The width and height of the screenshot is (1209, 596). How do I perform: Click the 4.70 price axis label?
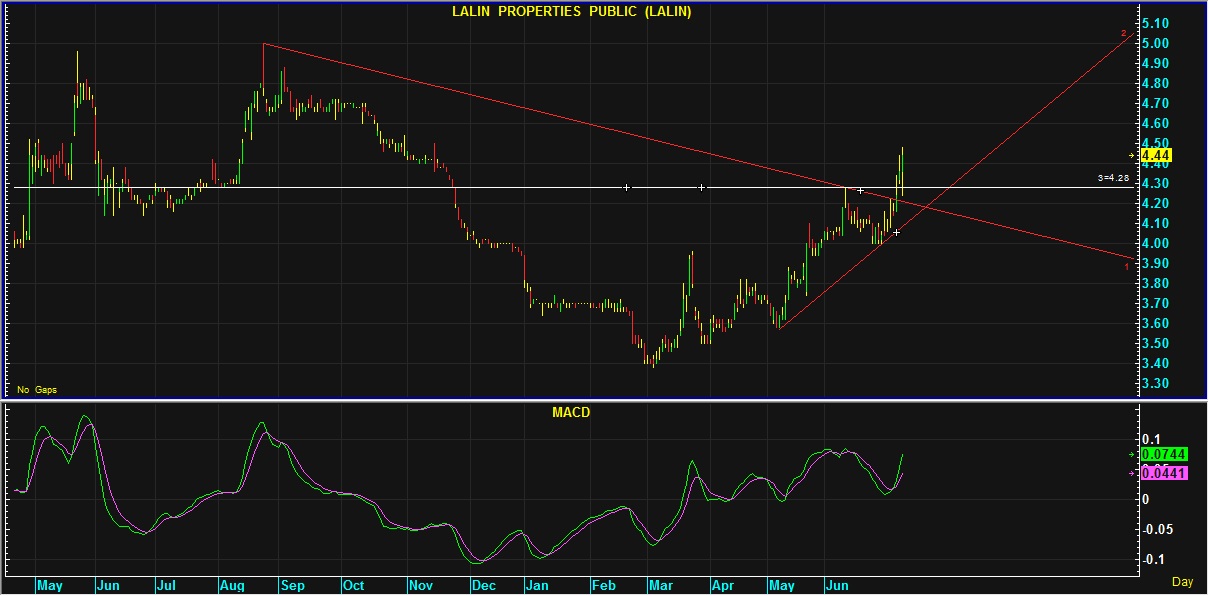pyautogui.click(x=1156, y=103)
